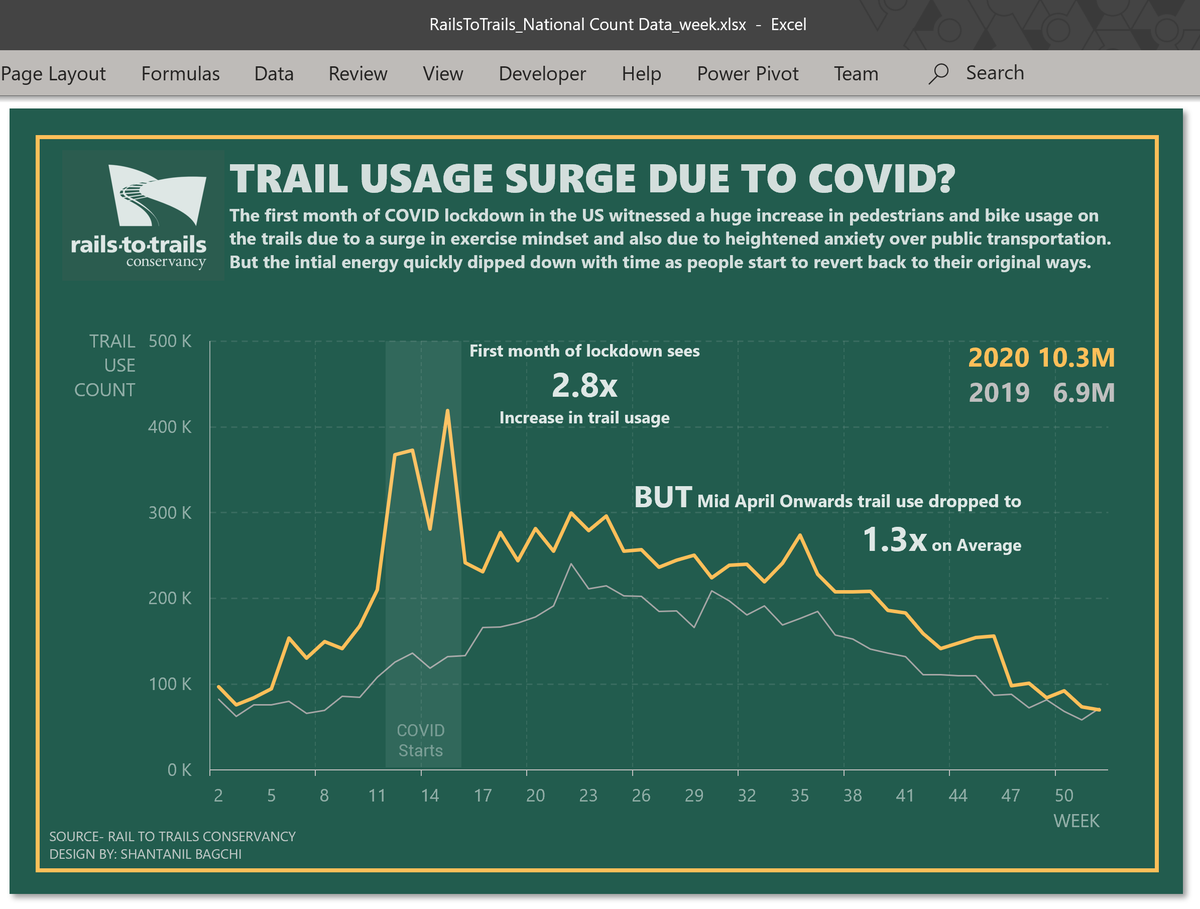Open the Developer tab
This screenshot has height=909, width=1200.
[x=542, y=73]
